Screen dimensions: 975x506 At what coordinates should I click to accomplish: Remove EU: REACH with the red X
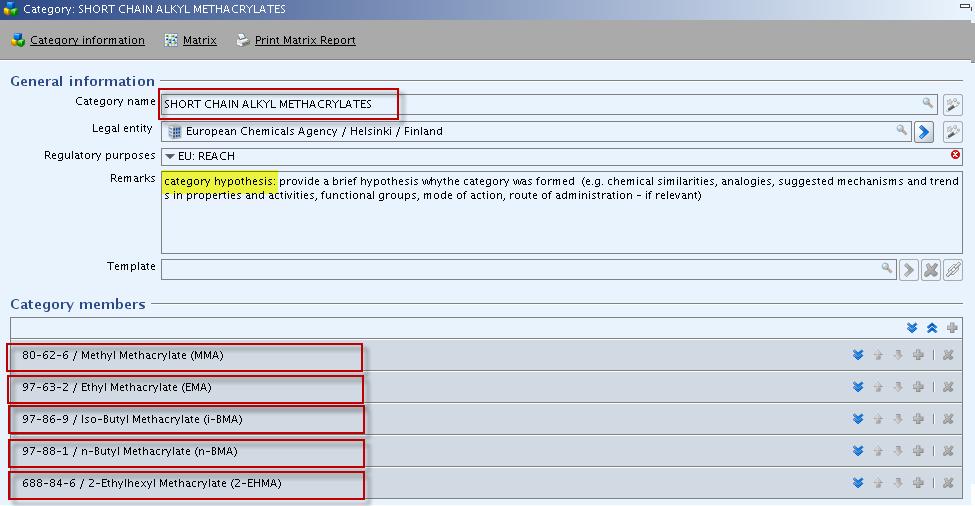(955, 155)
